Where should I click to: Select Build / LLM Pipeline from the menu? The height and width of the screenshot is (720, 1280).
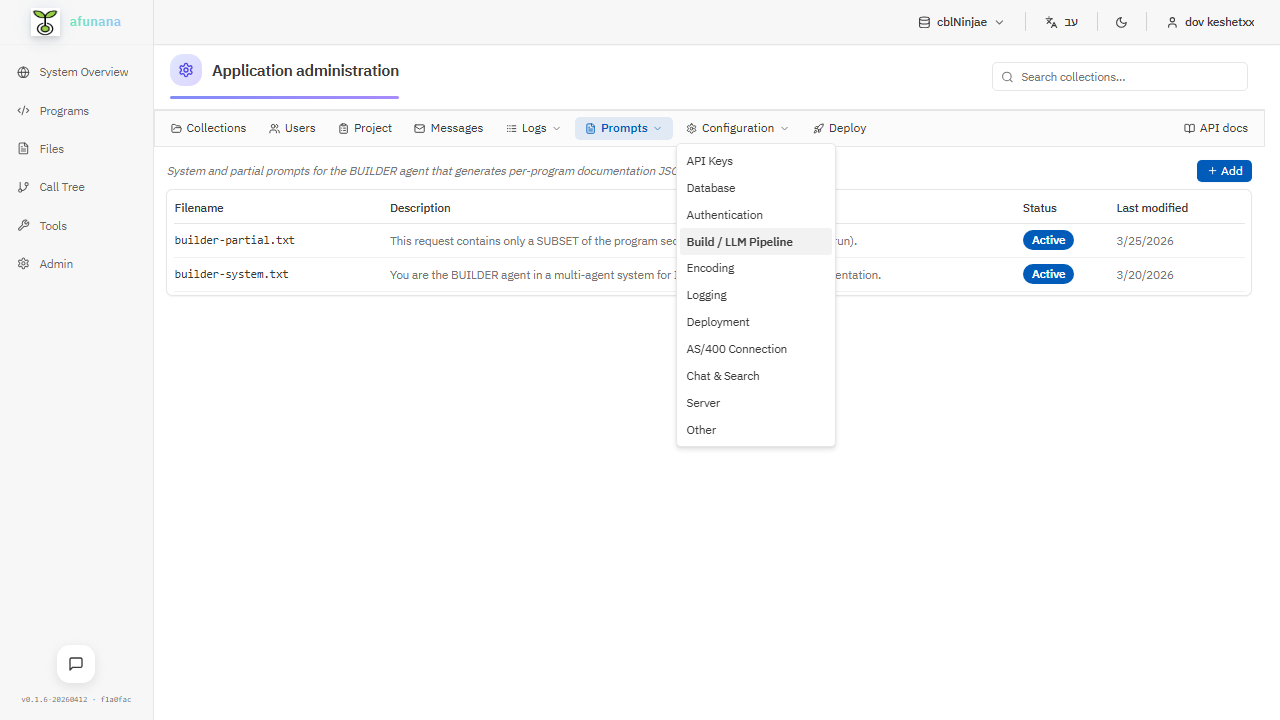click(740, 241)
